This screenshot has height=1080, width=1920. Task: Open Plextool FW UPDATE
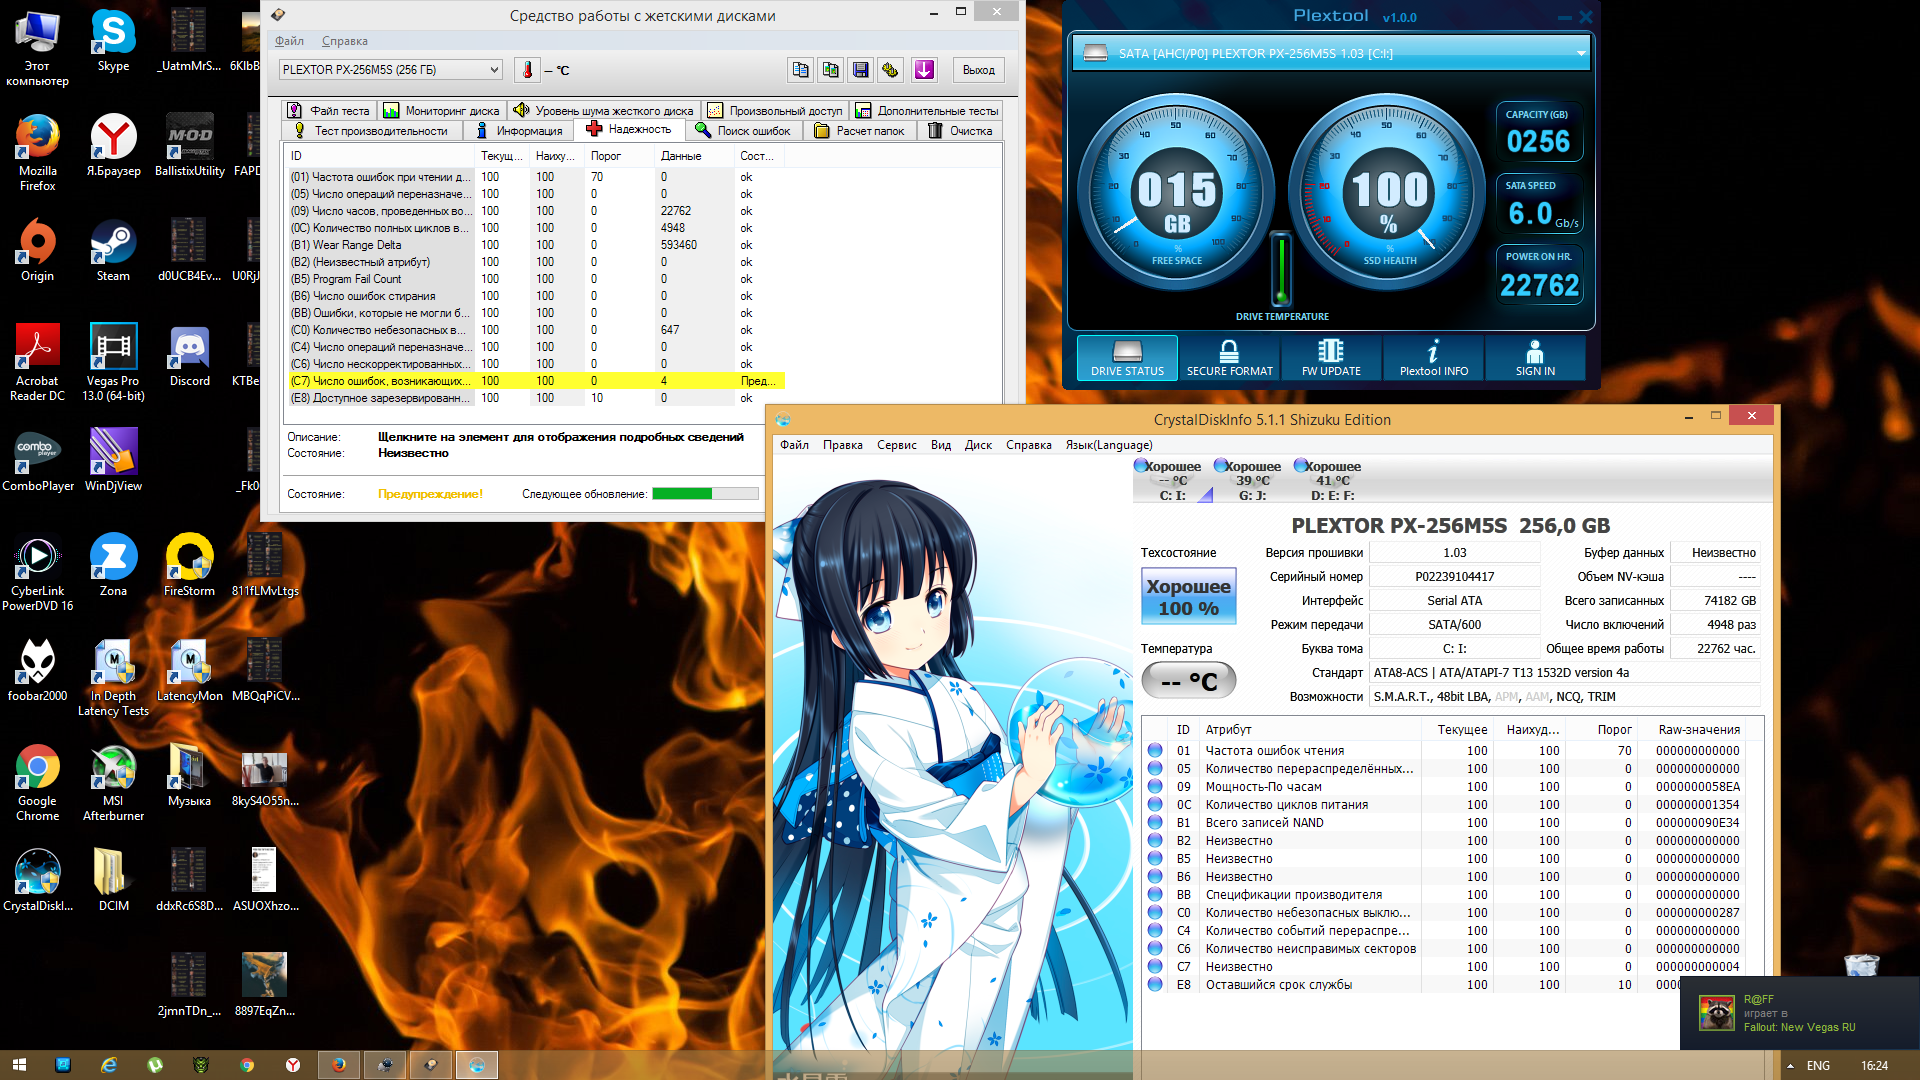coord(1331,357)
